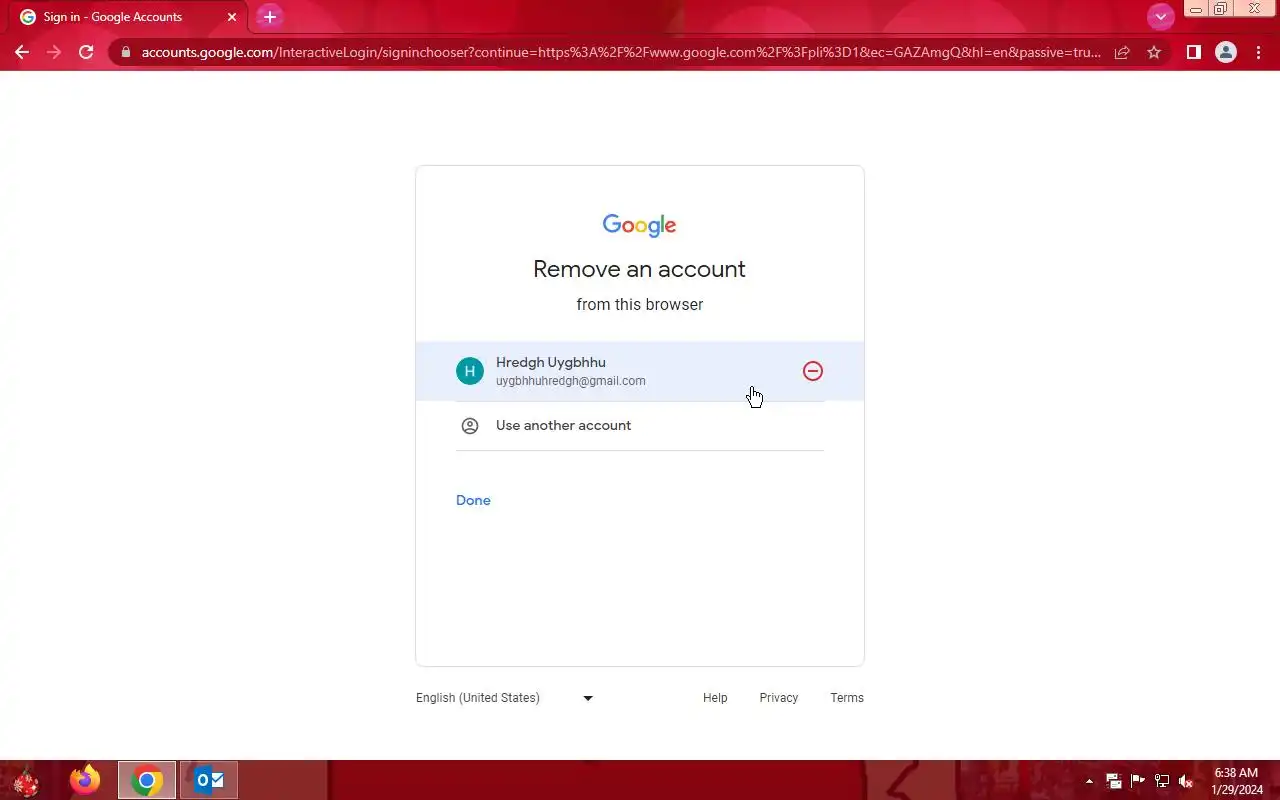Click the Action Center flag tray icon
Screen dimensions: 1280x800
(x=1138, y=781)
